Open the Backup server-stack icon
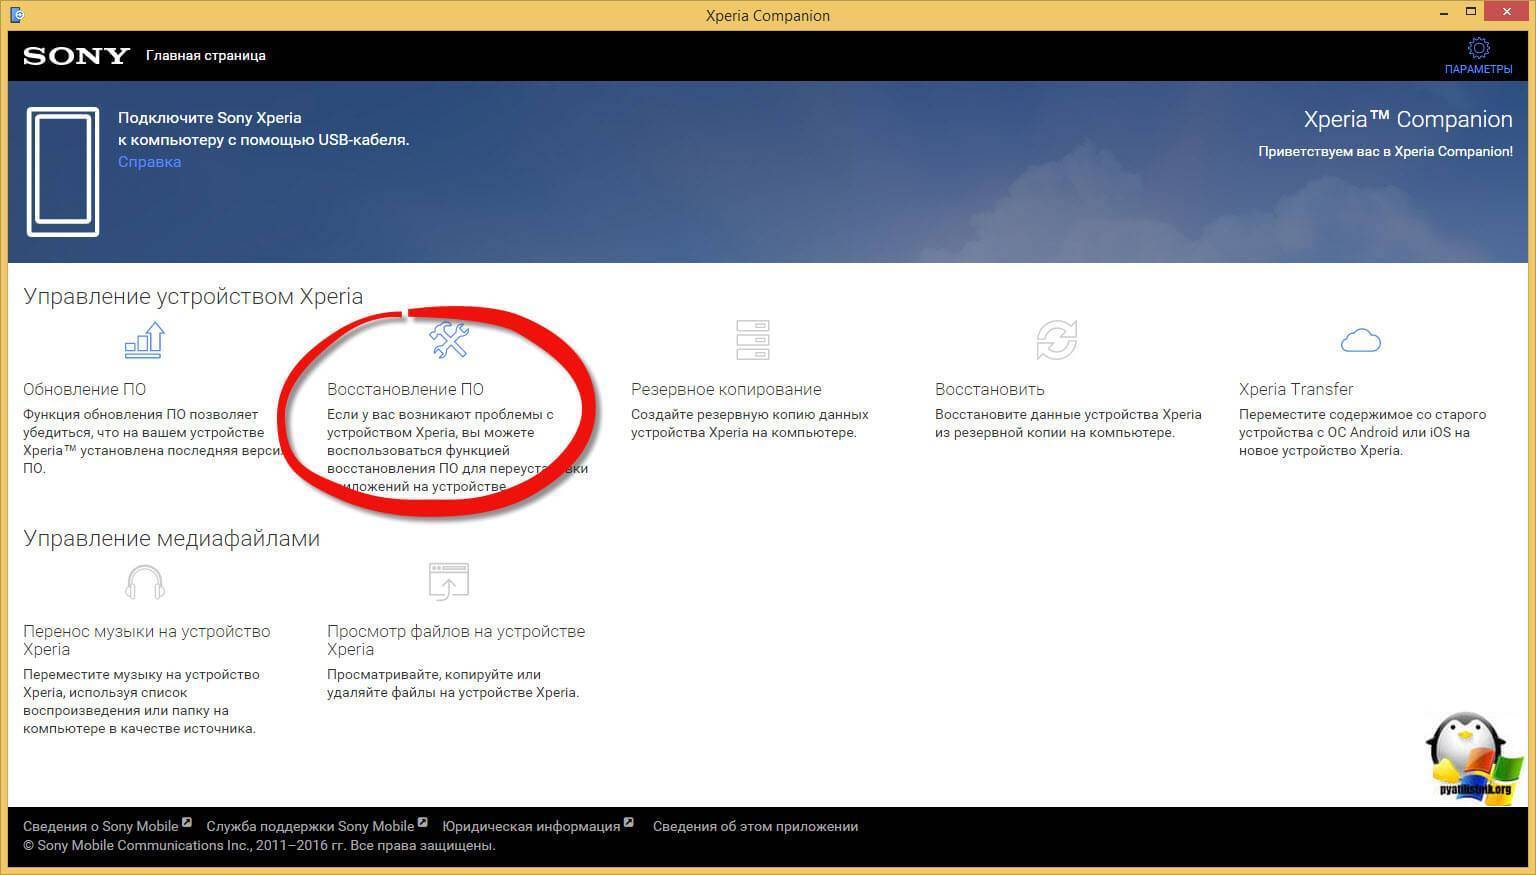This screenshot has height=875, width=1536. [x=752, y=340]
